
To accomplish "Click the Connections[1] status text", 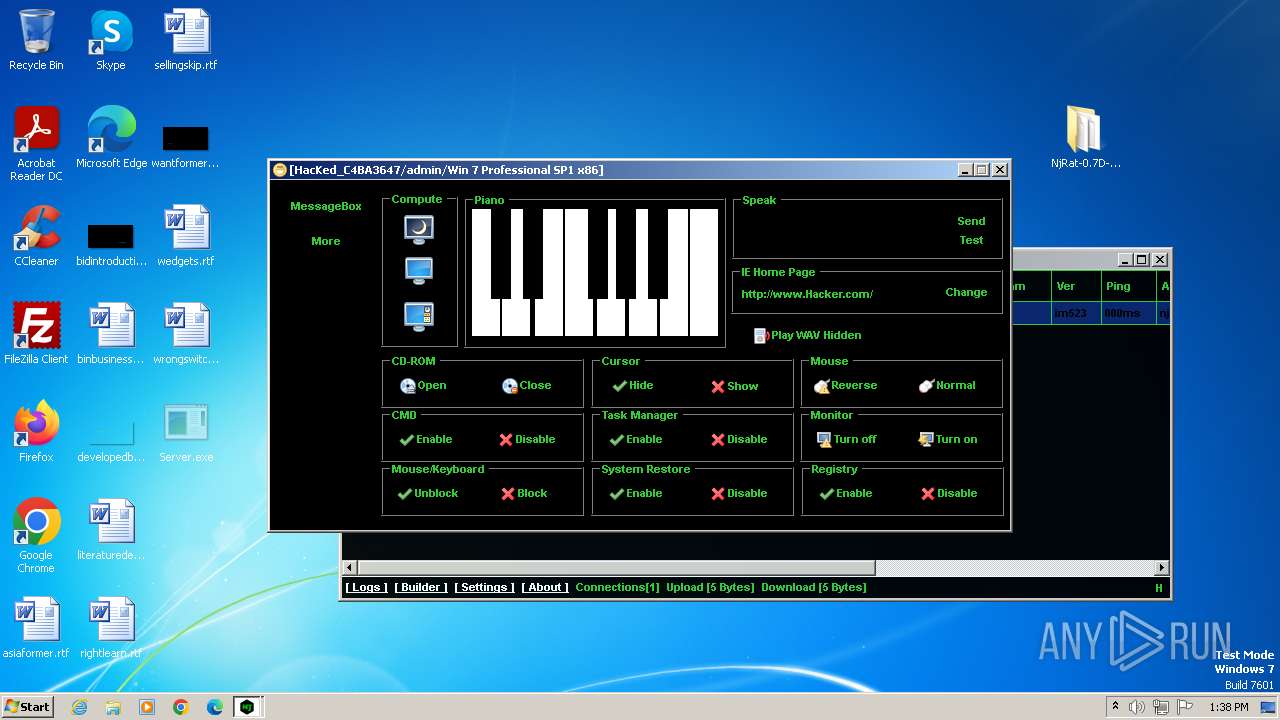I will click(617, 587).
